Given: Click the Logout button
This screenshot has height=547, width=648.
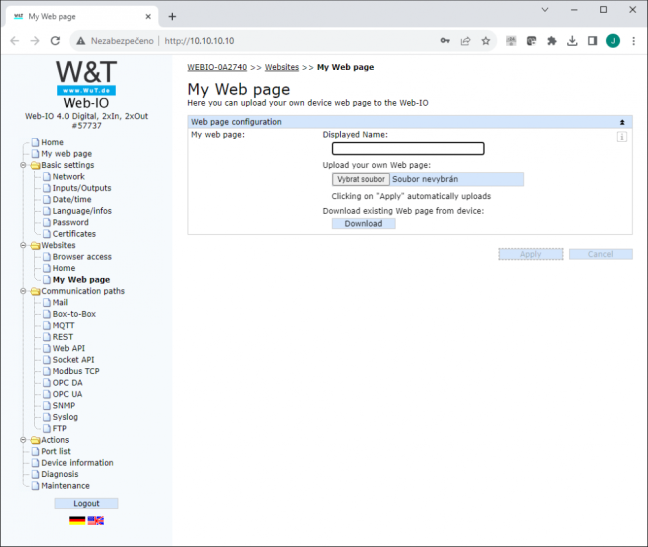Looking at the screenshot, I should tap(86, 504).
